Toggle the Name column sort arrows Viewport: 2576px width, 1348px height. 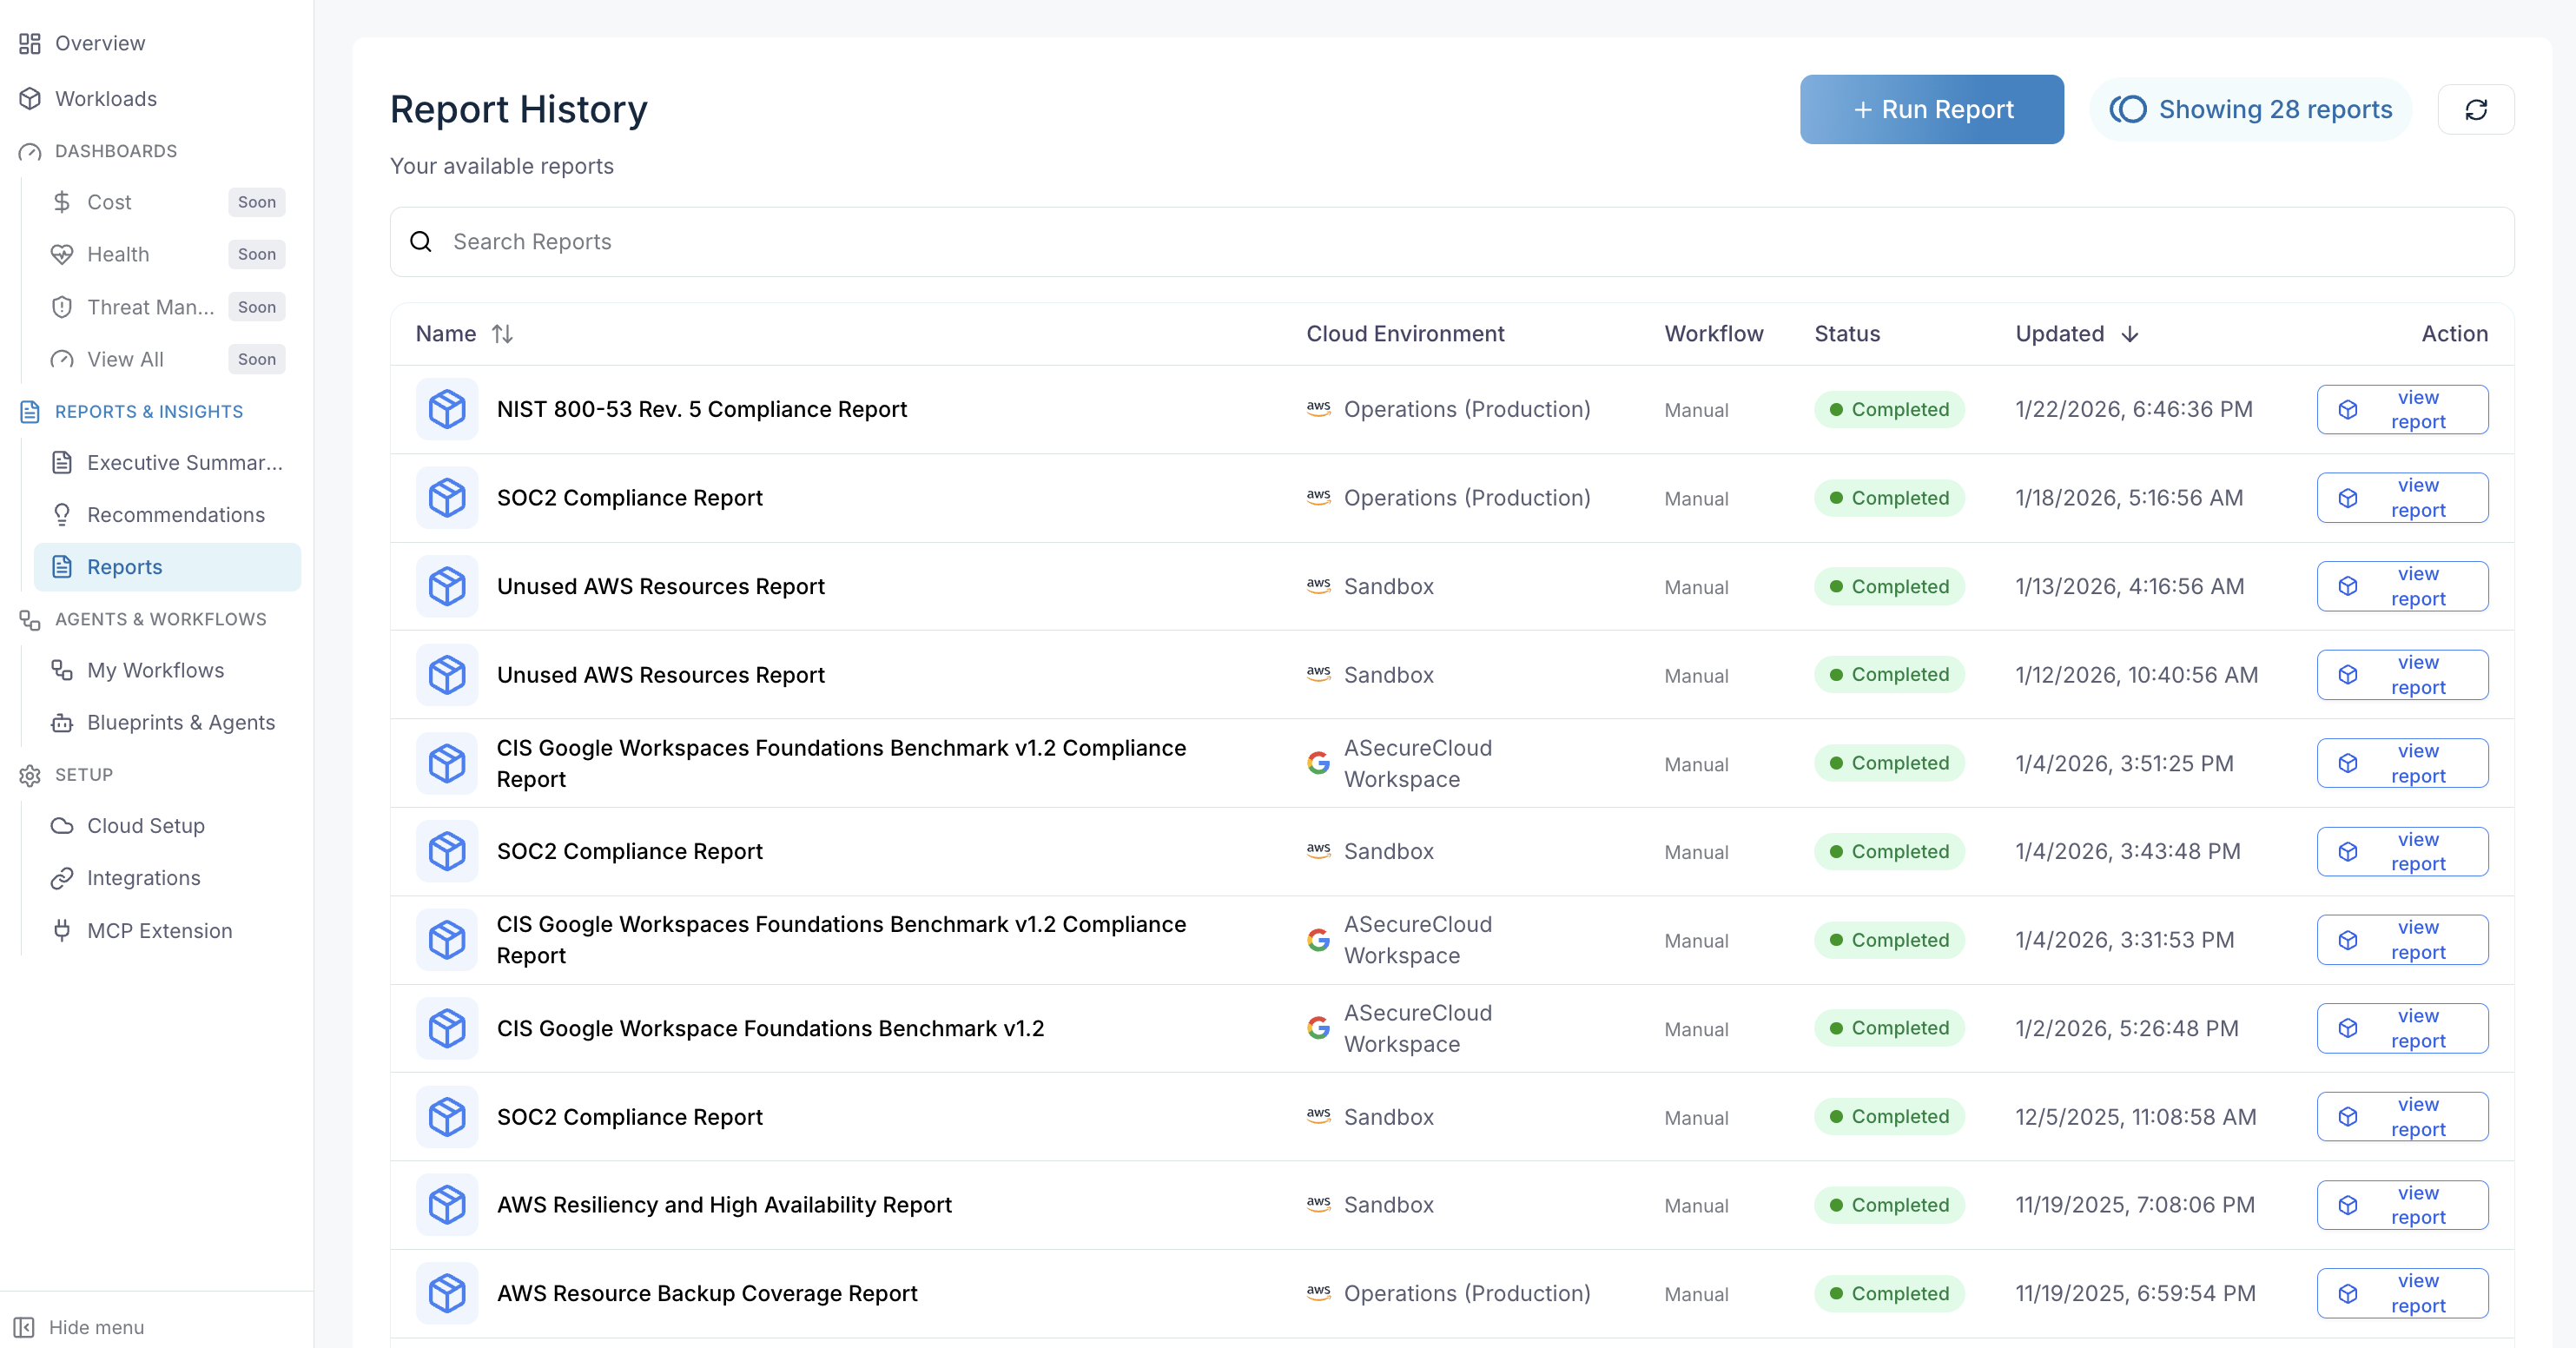tap(503, 333)
